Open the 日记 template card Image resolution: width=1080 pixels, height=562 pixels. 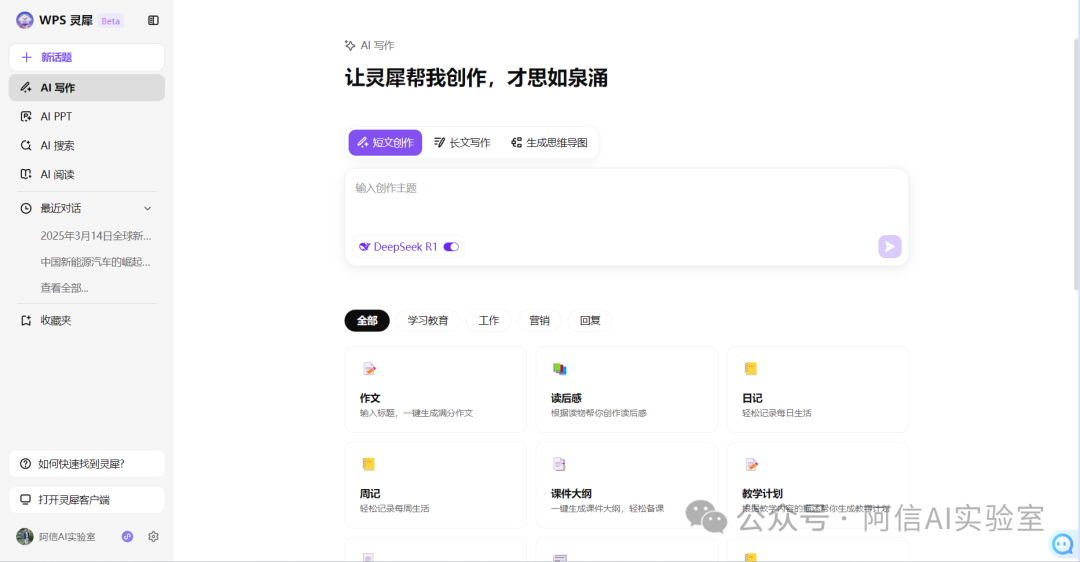pos(818,390)
